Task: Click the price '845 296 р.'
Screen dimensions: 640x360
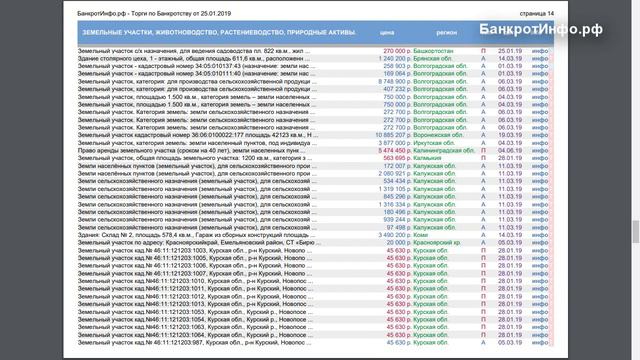Action: tap(398, 197)
